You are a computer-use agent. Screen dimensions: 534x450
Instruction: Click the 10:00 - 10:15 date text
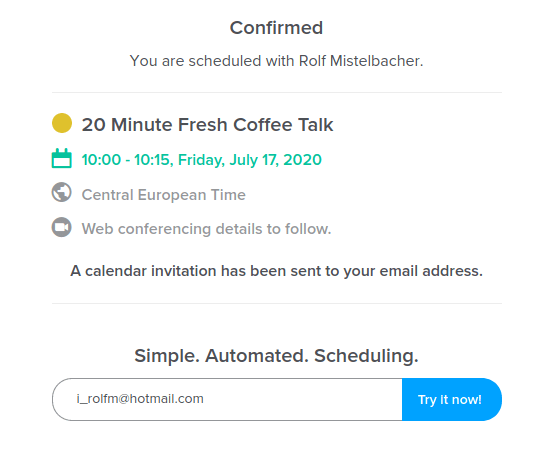click(126, 159)
